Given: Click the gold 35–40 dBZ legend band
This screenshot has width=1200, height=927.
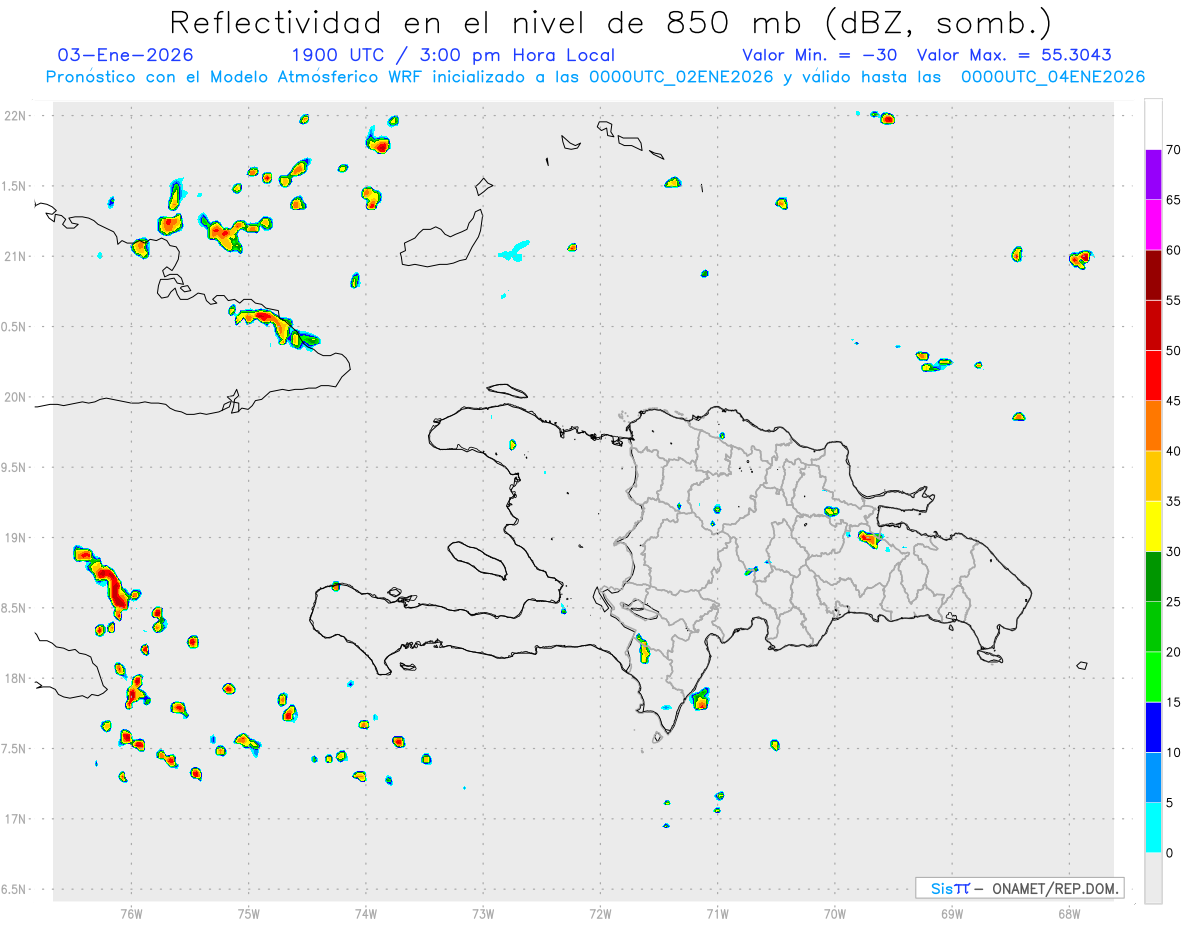Looking at the screenshot, I should [x=1154, y=476].
